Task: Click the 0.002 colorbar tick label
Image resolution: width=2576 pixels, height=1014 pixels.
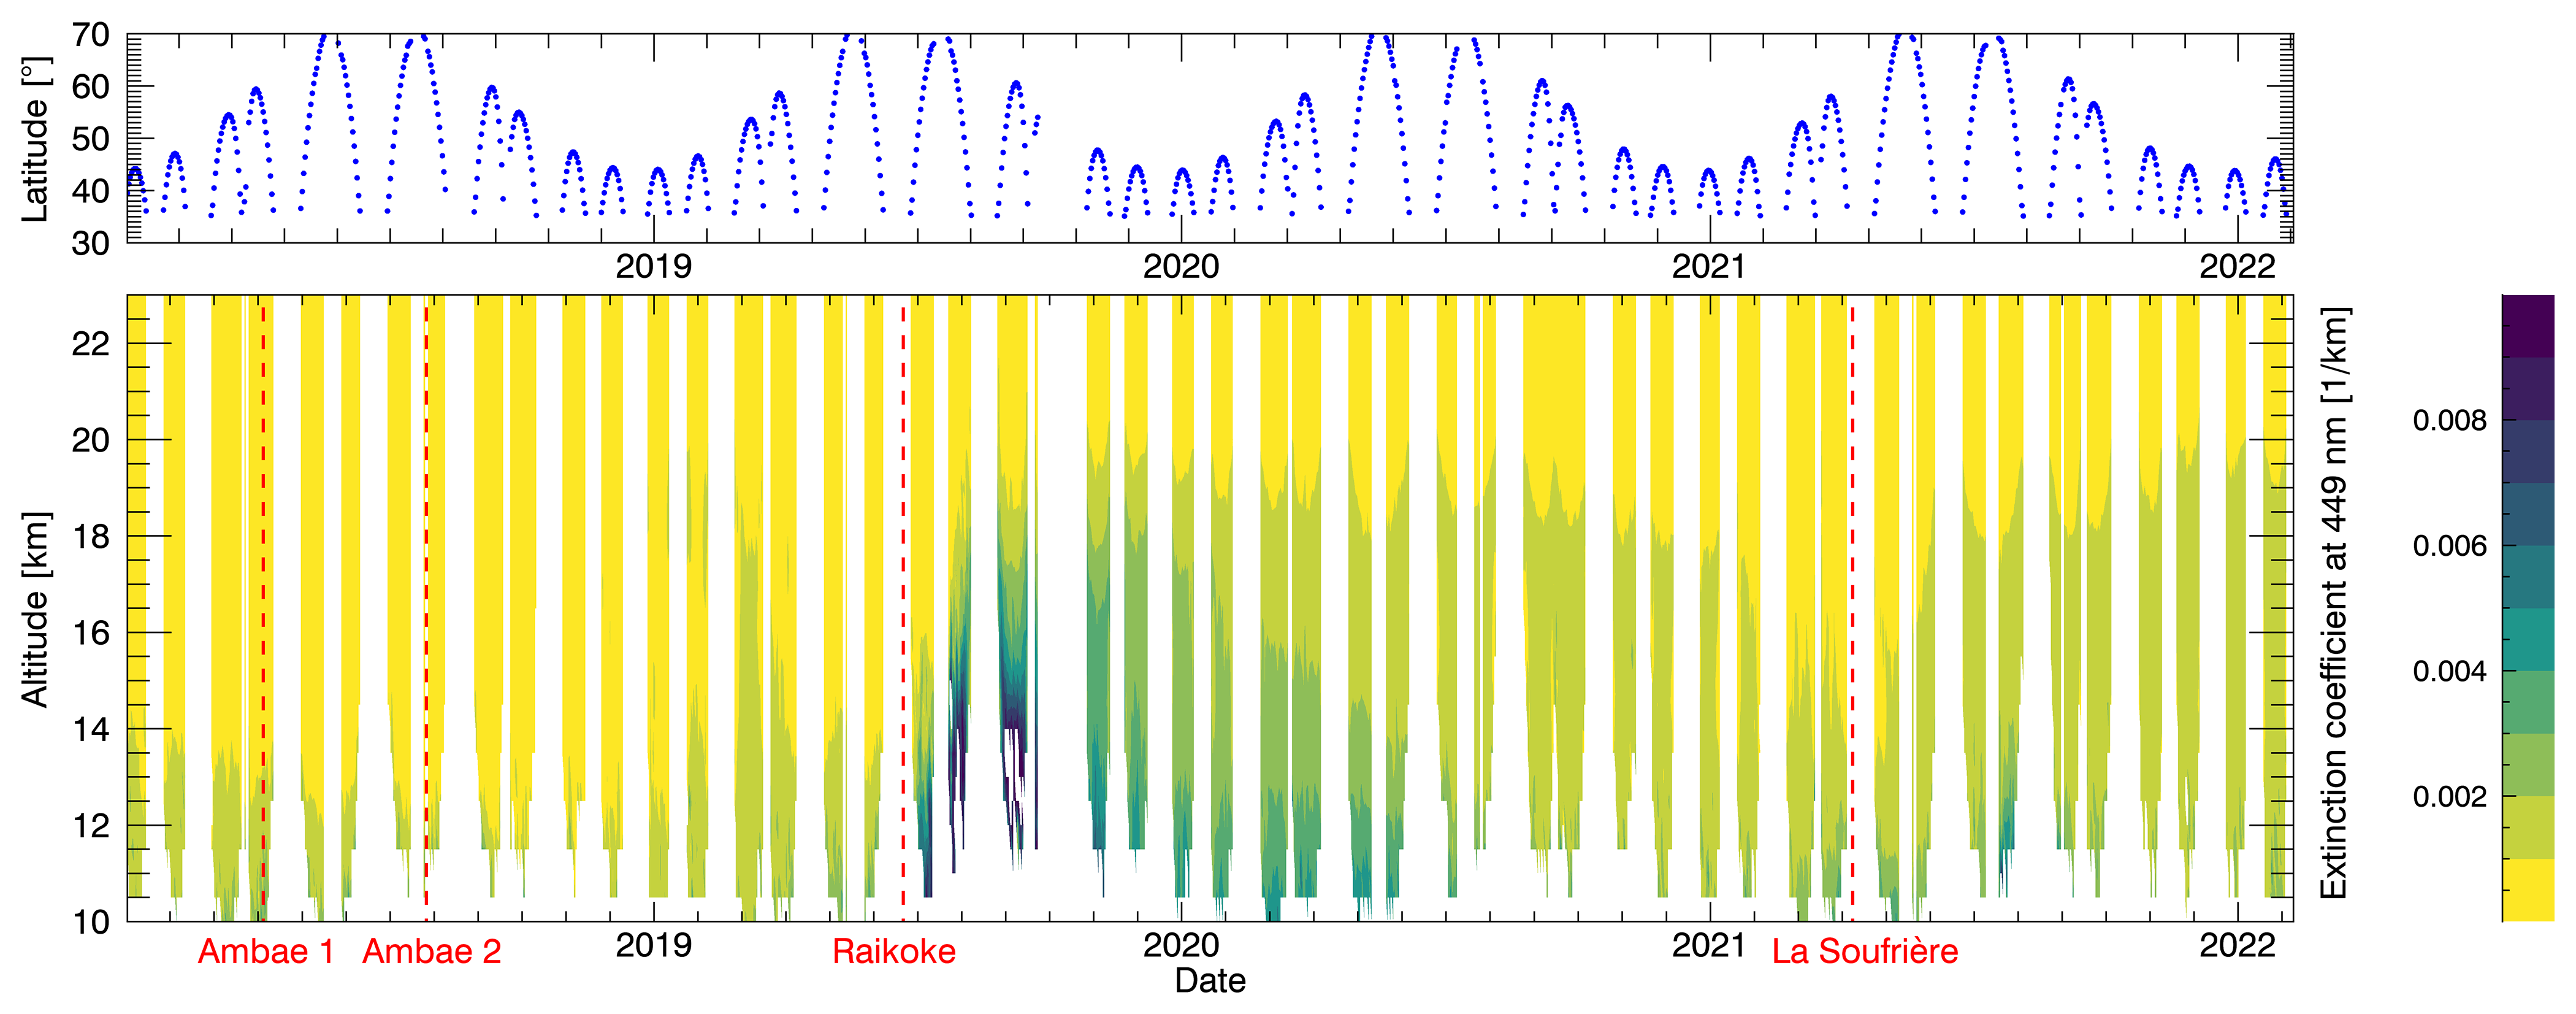Action: [2449, 797]
